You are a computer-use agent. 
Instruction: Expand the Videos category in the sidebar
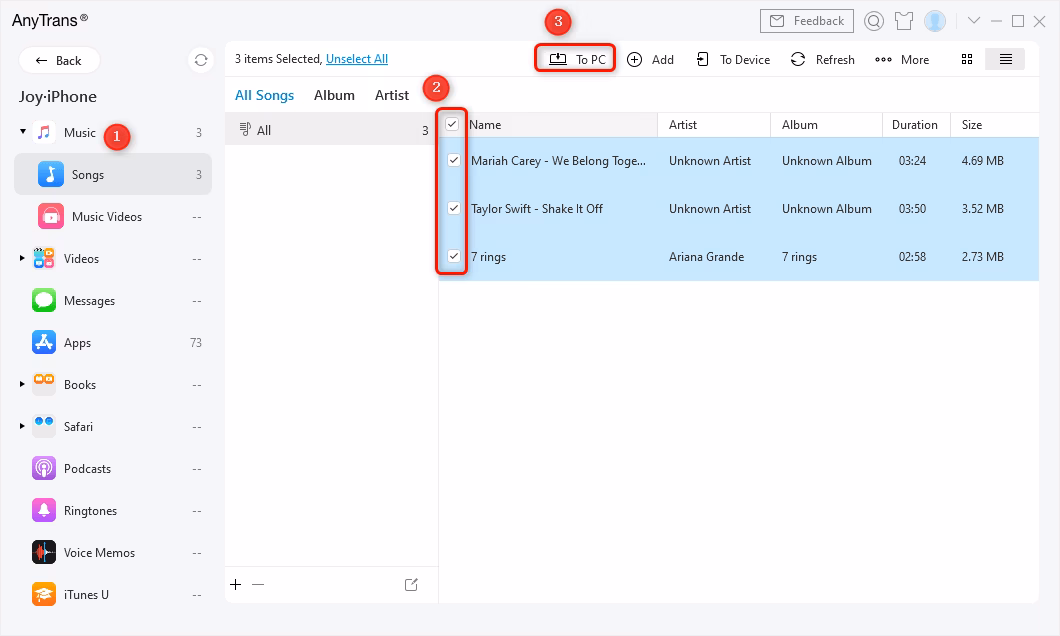(x=22, y=258)
